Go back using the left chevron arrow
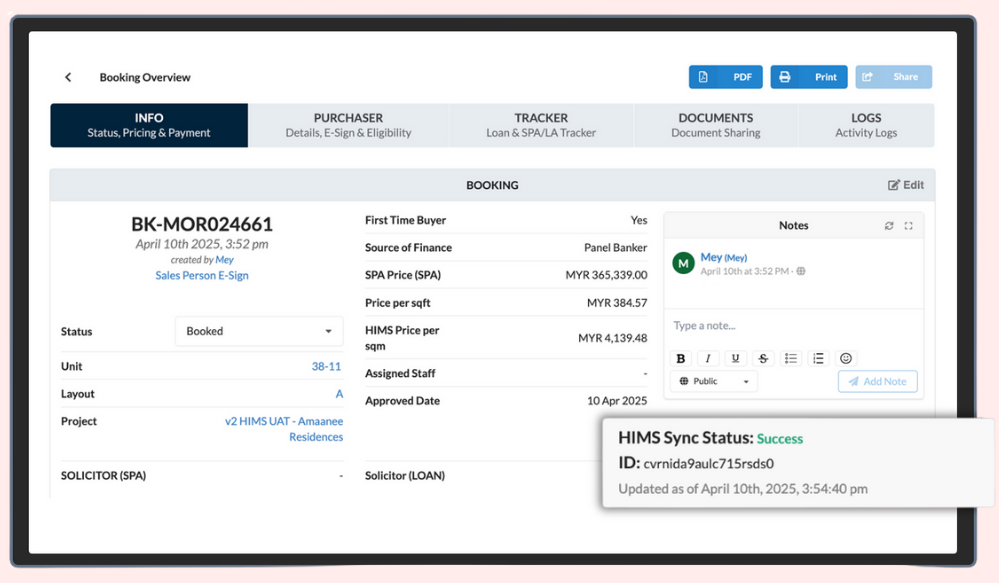Image resolution: width=999 pixels, height=583 pixels. pyautogui.click(x=68, y=77)
